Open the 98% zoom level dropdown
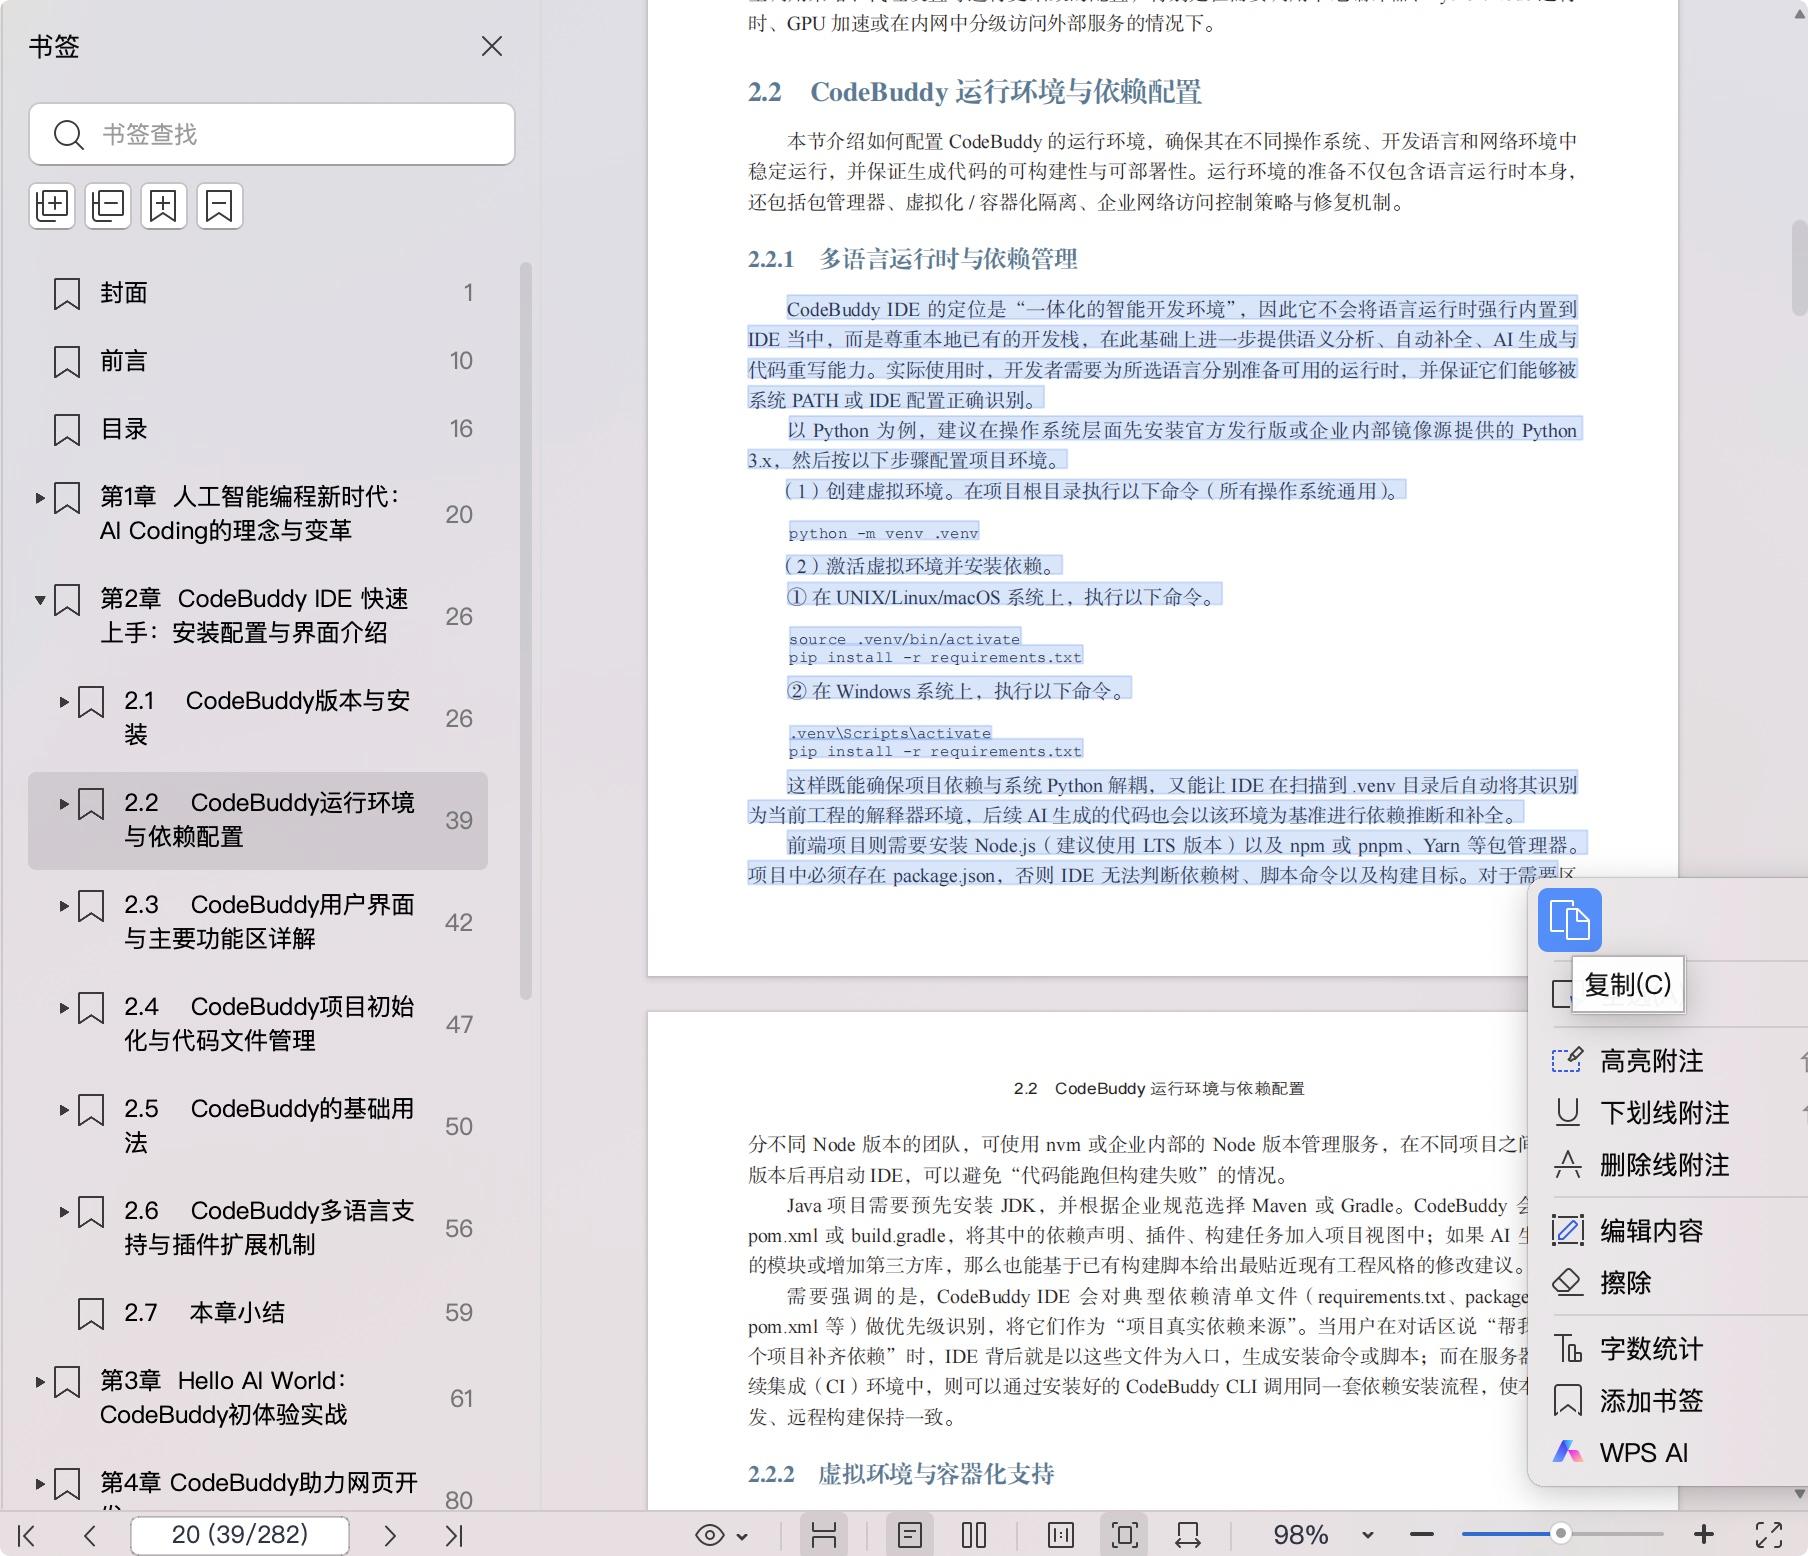The image size is (1808, 1556). (1367, 1536)
